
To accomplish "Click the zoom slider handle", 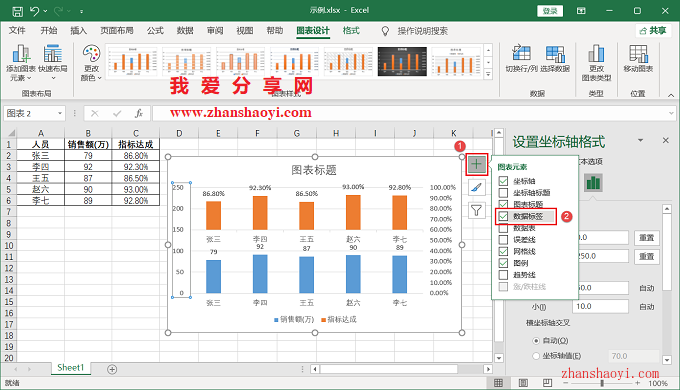I will coord(602,383).
